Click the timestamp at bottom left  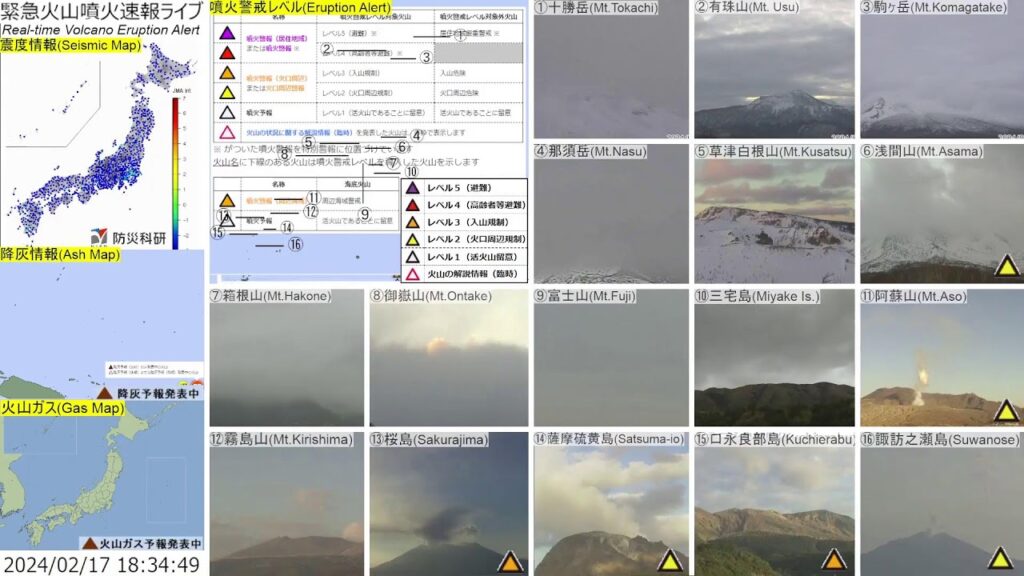point(102,564)
